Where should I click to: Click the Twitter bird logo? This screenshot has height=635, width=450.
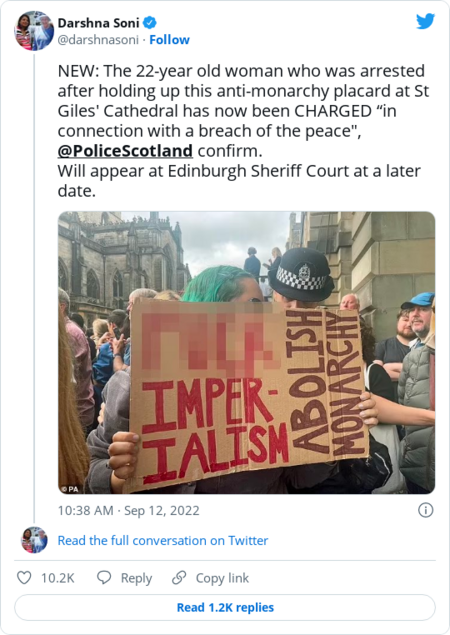[425, 21]
